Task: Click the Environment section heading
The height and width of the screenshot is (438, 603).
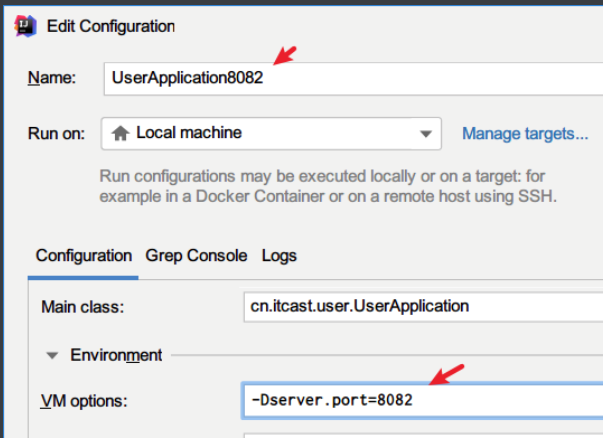Action: [116, 355]
